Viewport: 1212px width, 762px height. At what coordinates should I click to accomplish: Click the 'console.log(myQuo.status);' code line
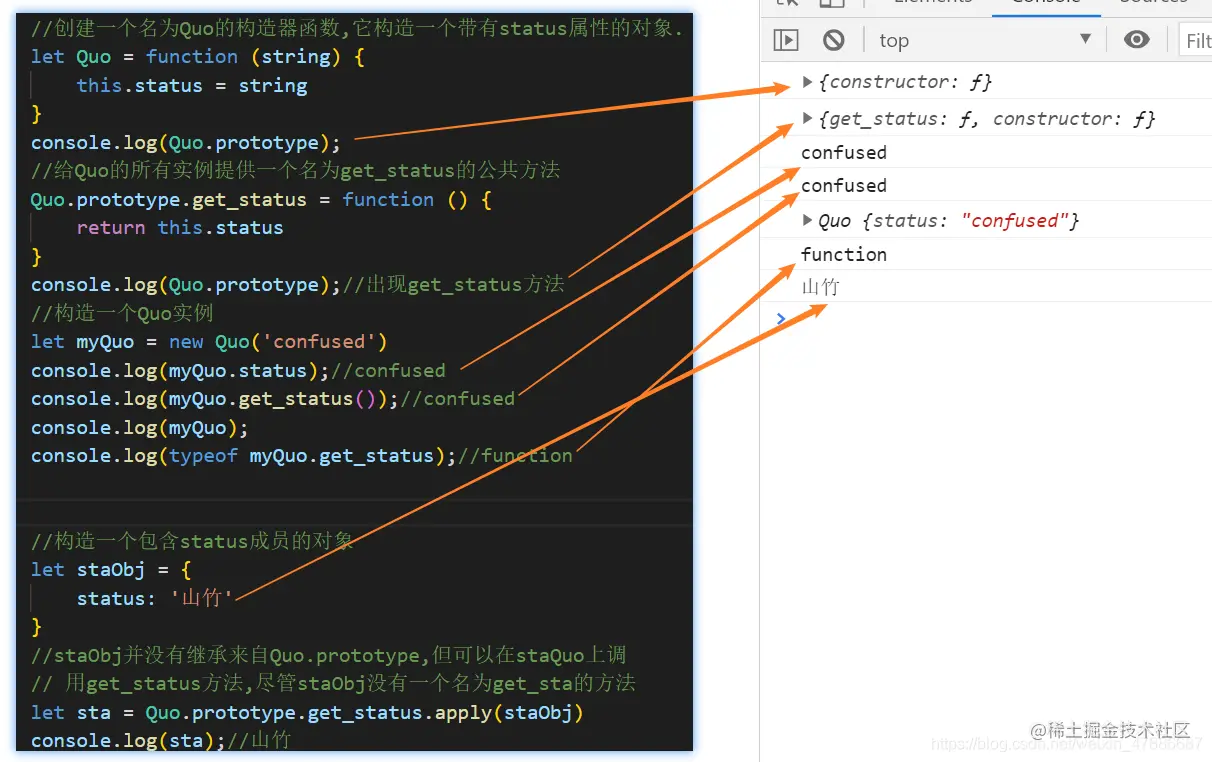coord(238,370)
